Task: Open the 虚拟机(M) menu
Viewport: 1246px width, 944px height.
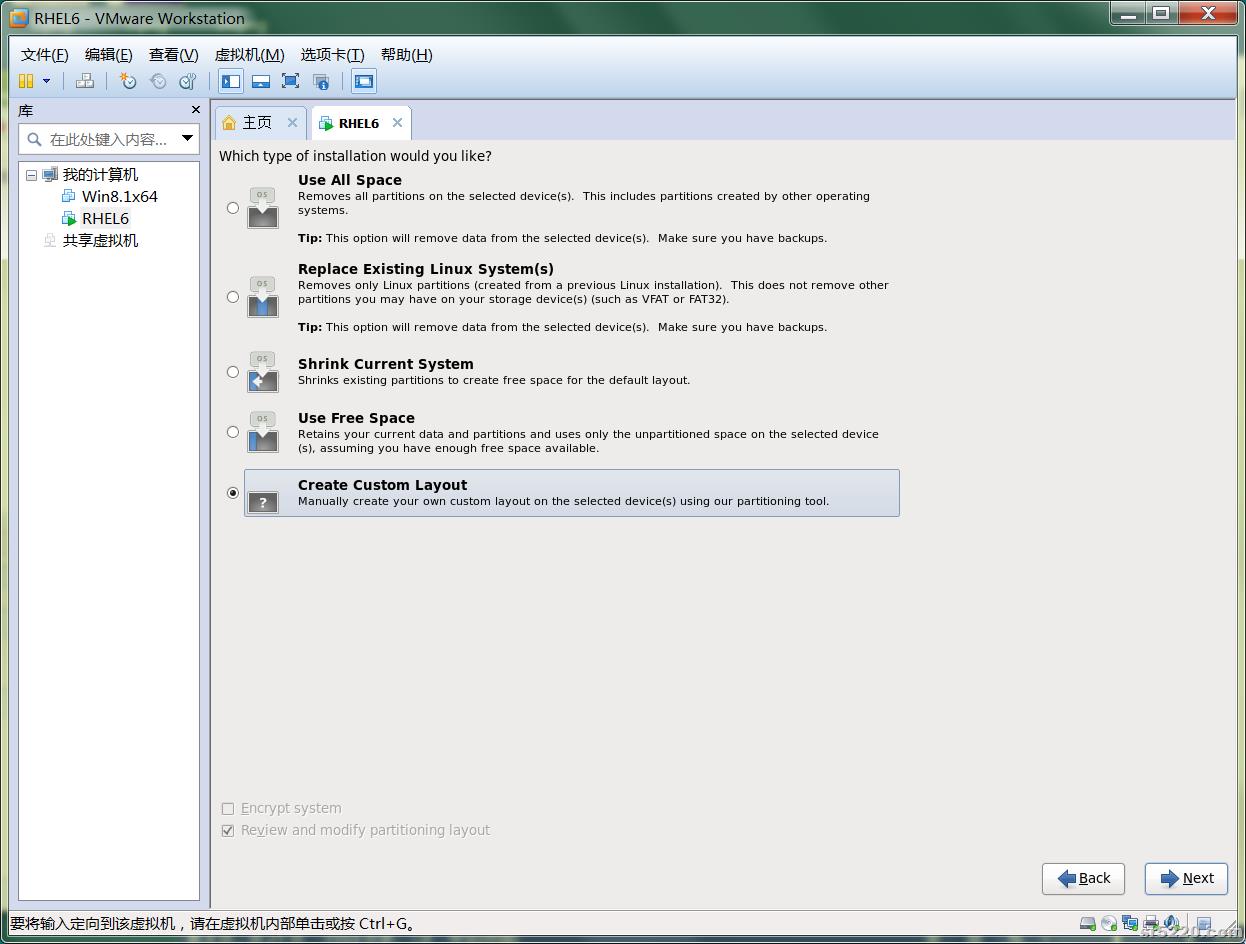Action: (x=249, y=54)
